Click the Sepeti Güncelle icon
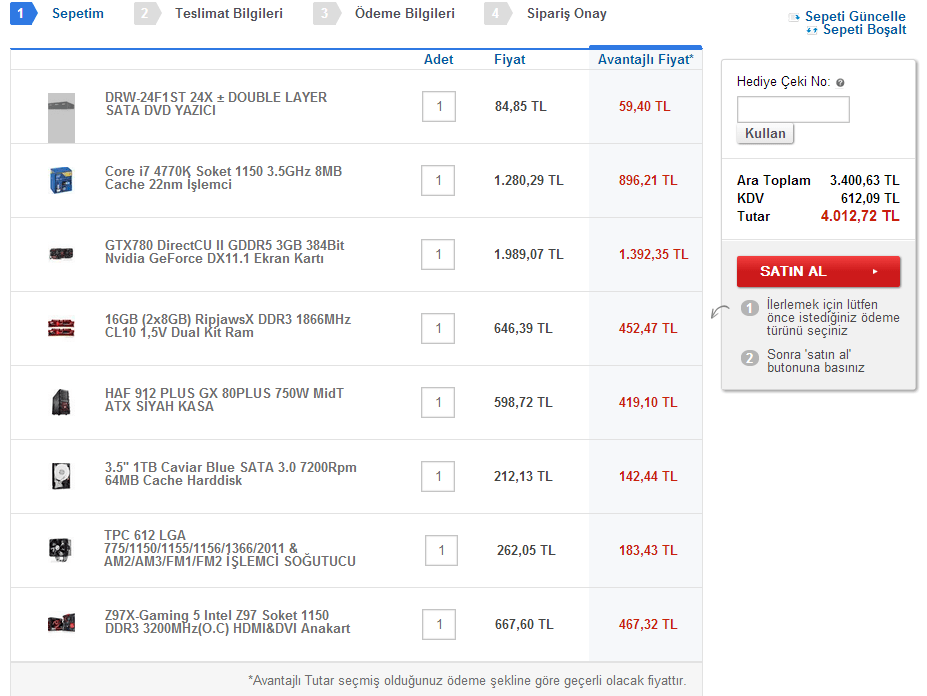 coord(795,17)
